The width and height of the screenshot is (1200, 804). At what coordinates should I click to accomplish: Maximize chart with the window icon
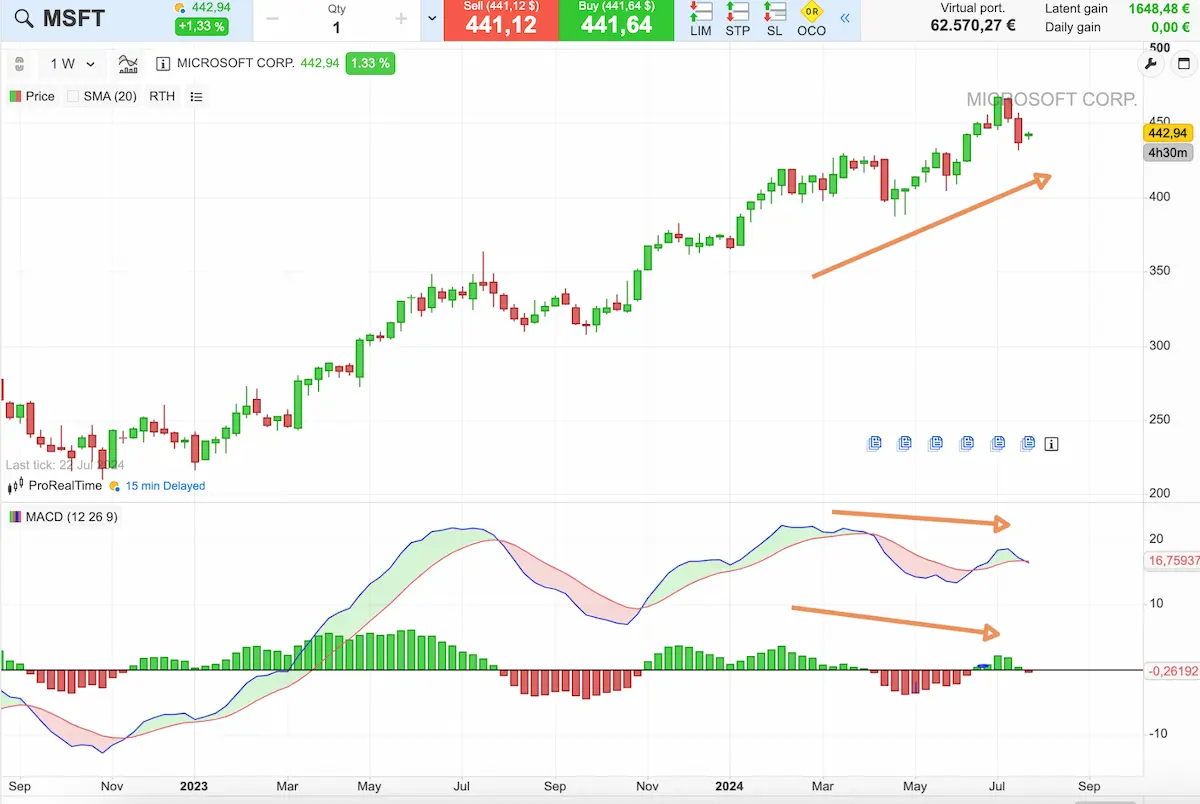point(1184,64)
